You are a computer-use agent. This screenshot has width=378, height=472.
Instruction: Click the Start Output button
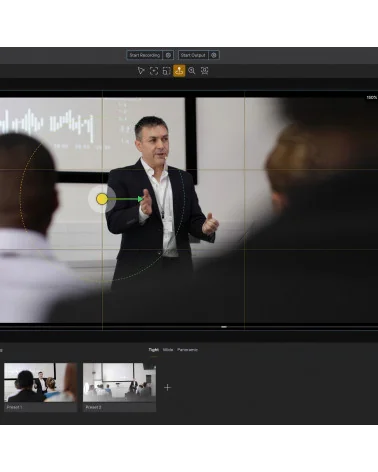coord(193,55)
